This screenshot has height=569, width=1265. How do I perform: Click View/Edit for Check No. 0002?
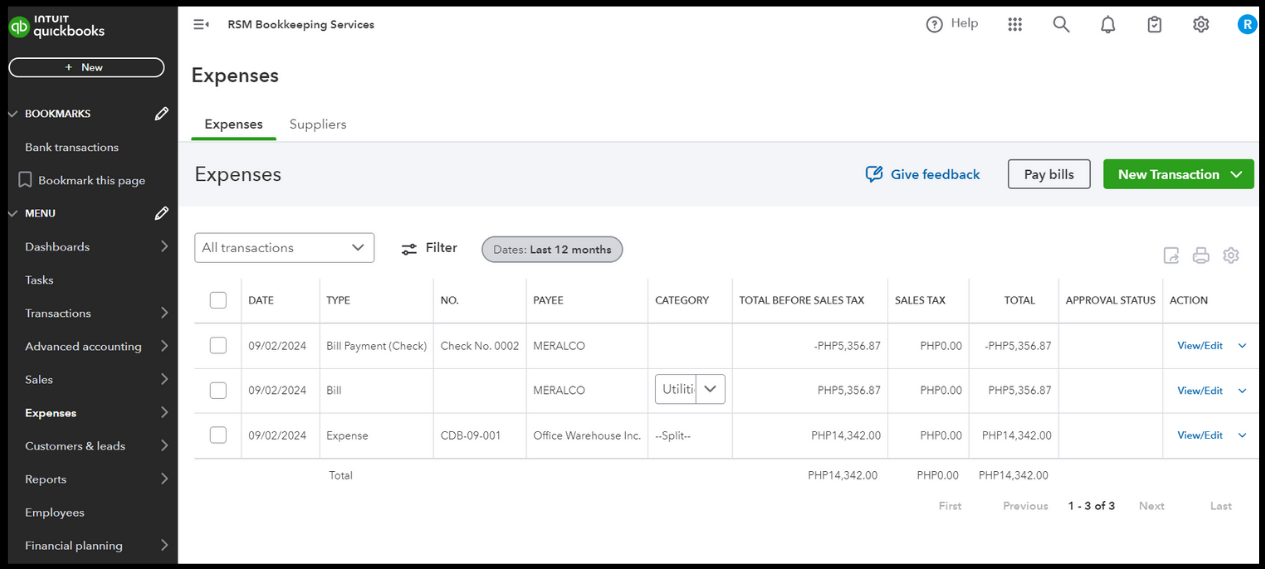click(x=1200, y=346)
